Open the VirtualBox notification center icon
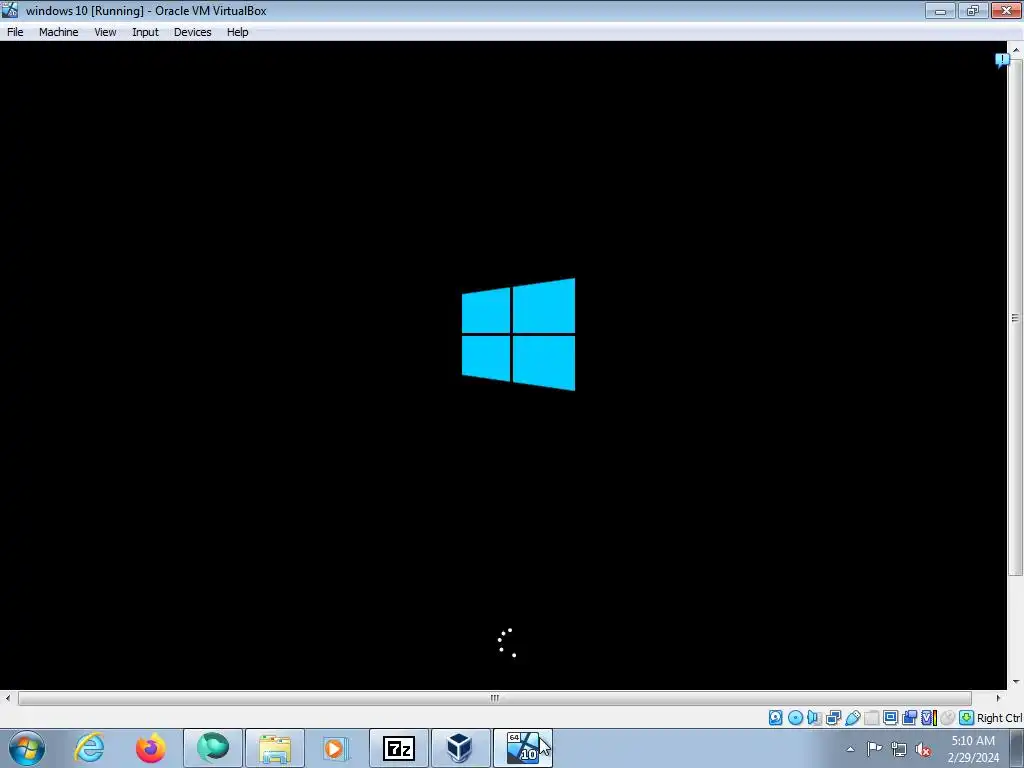 (1002, 61)
